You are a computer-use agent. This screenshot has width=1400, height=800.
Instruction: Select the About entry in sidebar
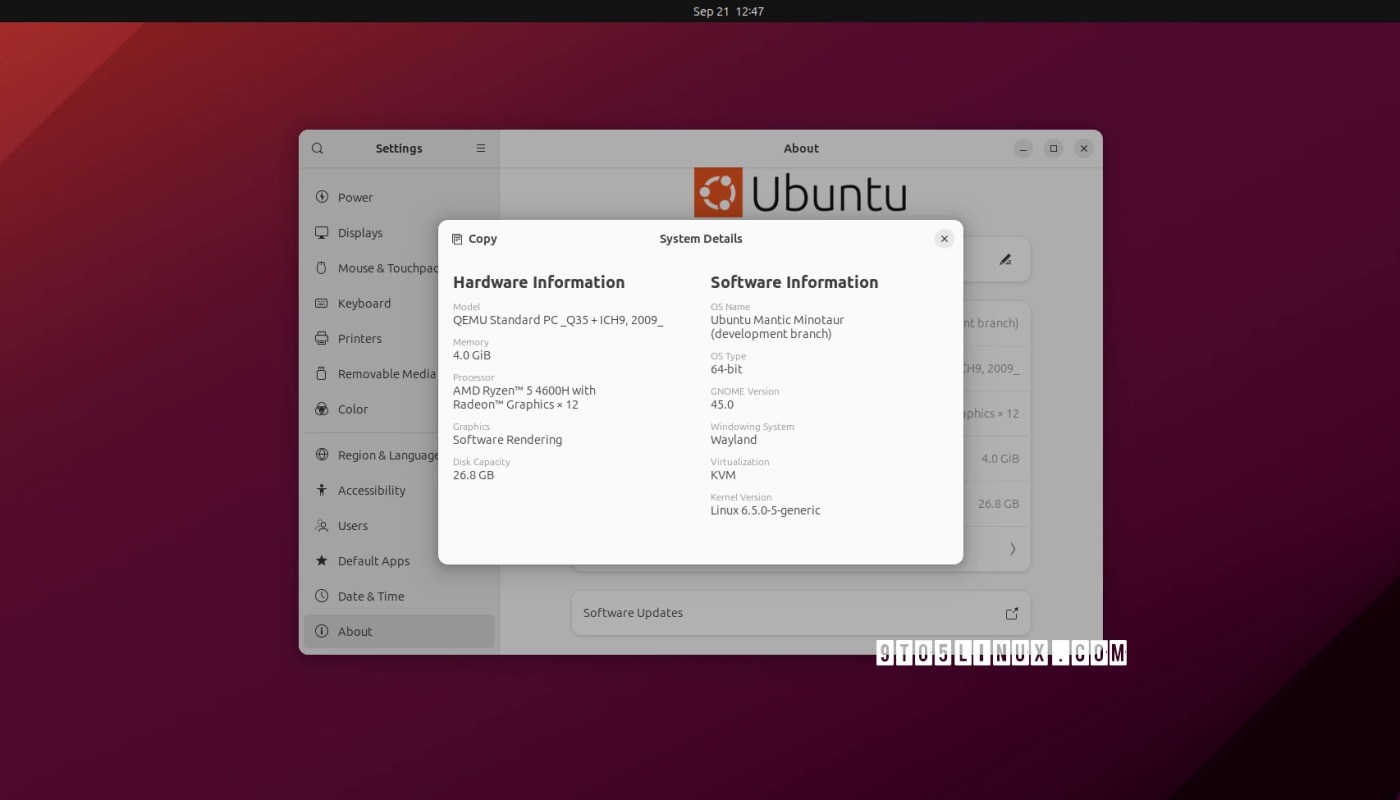click(399, 631)
